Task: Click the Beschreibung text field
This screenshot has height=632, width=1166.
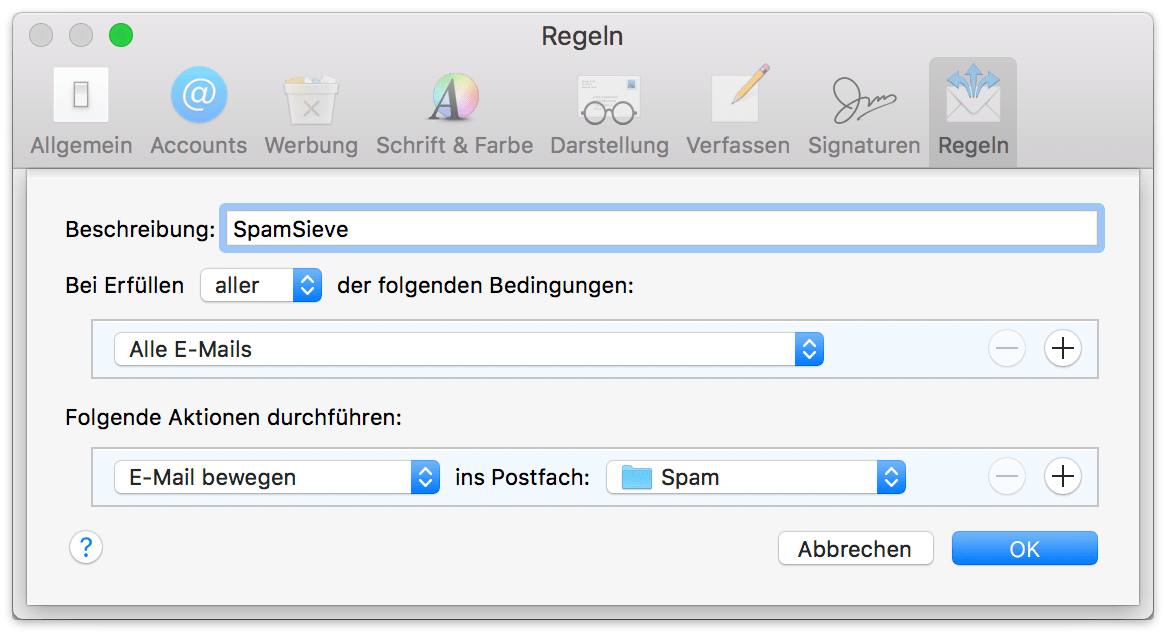Action: (662, 229)
